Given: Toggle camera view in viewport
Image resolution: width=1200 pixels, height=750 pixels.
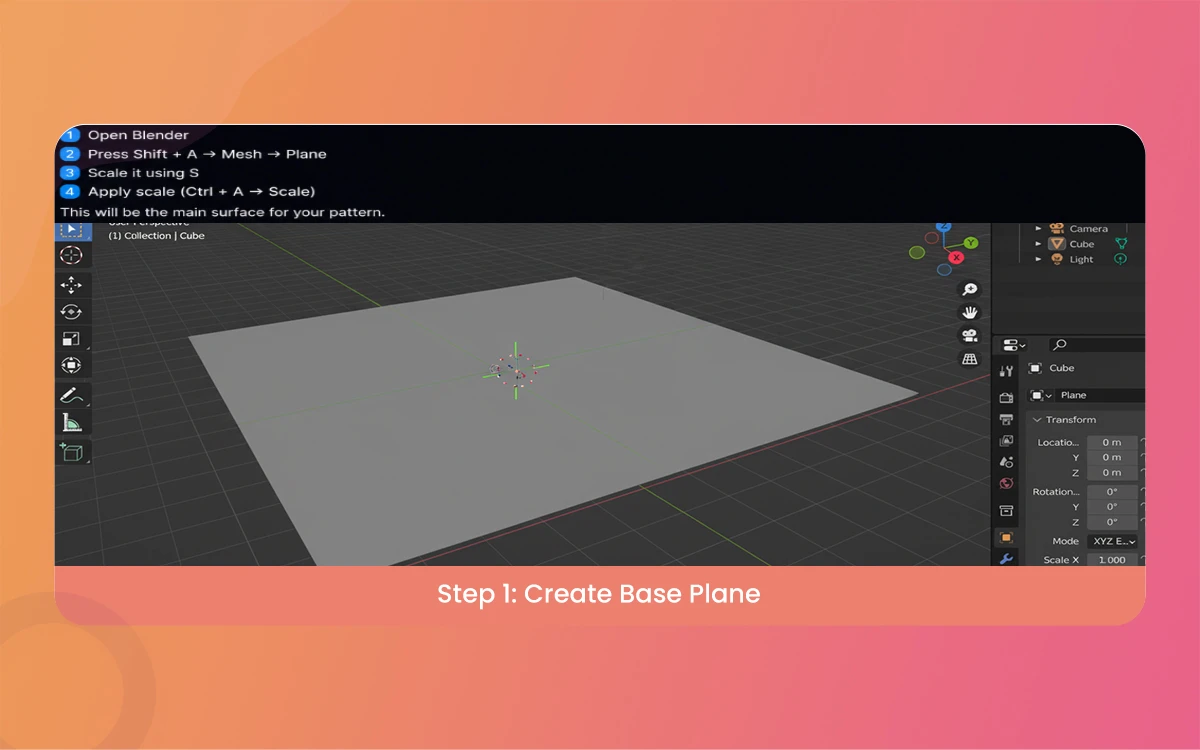Looking at the screenshot, I should [x=969, y=335].
